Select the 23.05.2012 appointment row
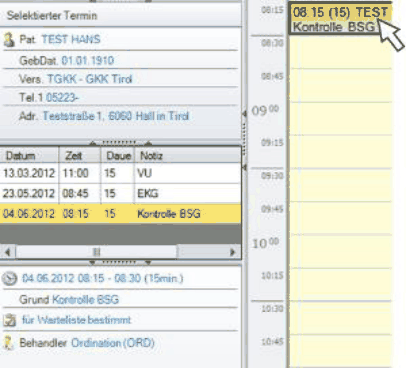The image size is (406, 368). (x=120, y=194)
